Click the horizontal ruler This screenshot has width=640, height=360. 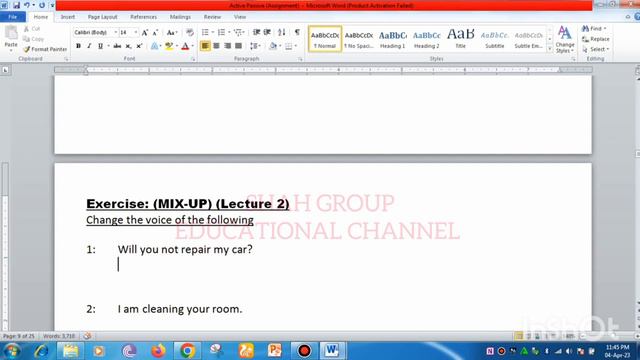pyautogui.click(x=323, y=70)
